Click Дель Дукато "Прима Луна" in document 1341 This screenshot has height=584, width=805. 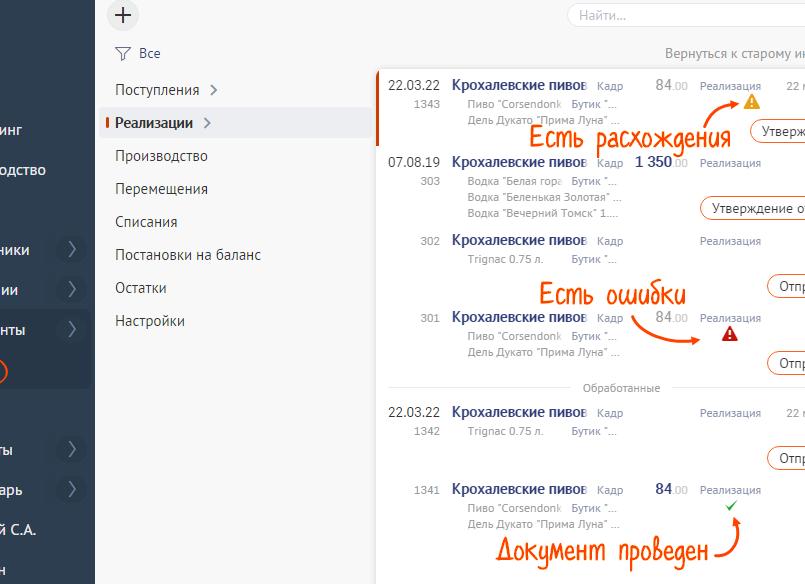[x=543, y=524]
